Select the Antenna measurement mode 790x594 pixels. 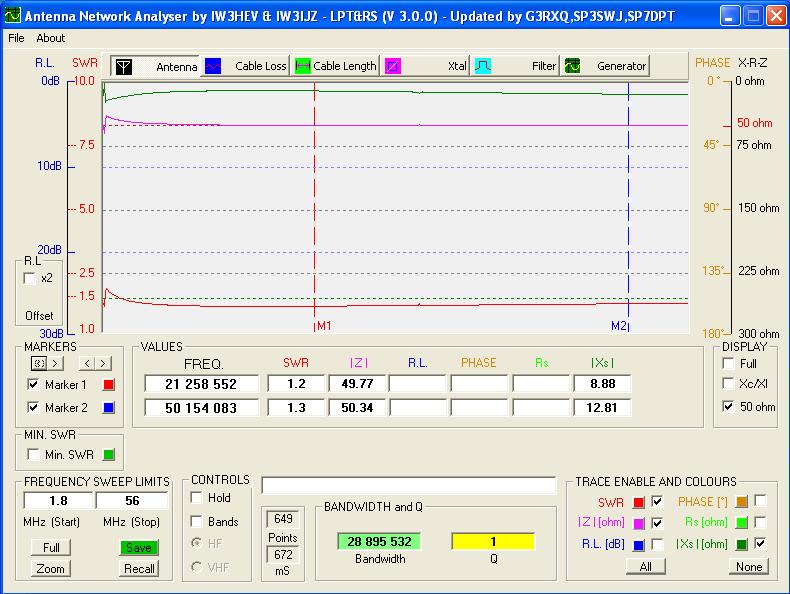[156, 66]
